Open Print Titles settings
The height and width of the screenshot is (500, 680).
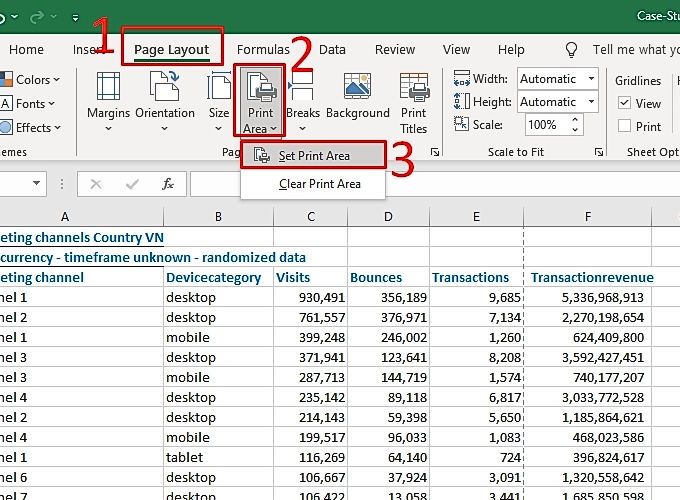[413, 103]
